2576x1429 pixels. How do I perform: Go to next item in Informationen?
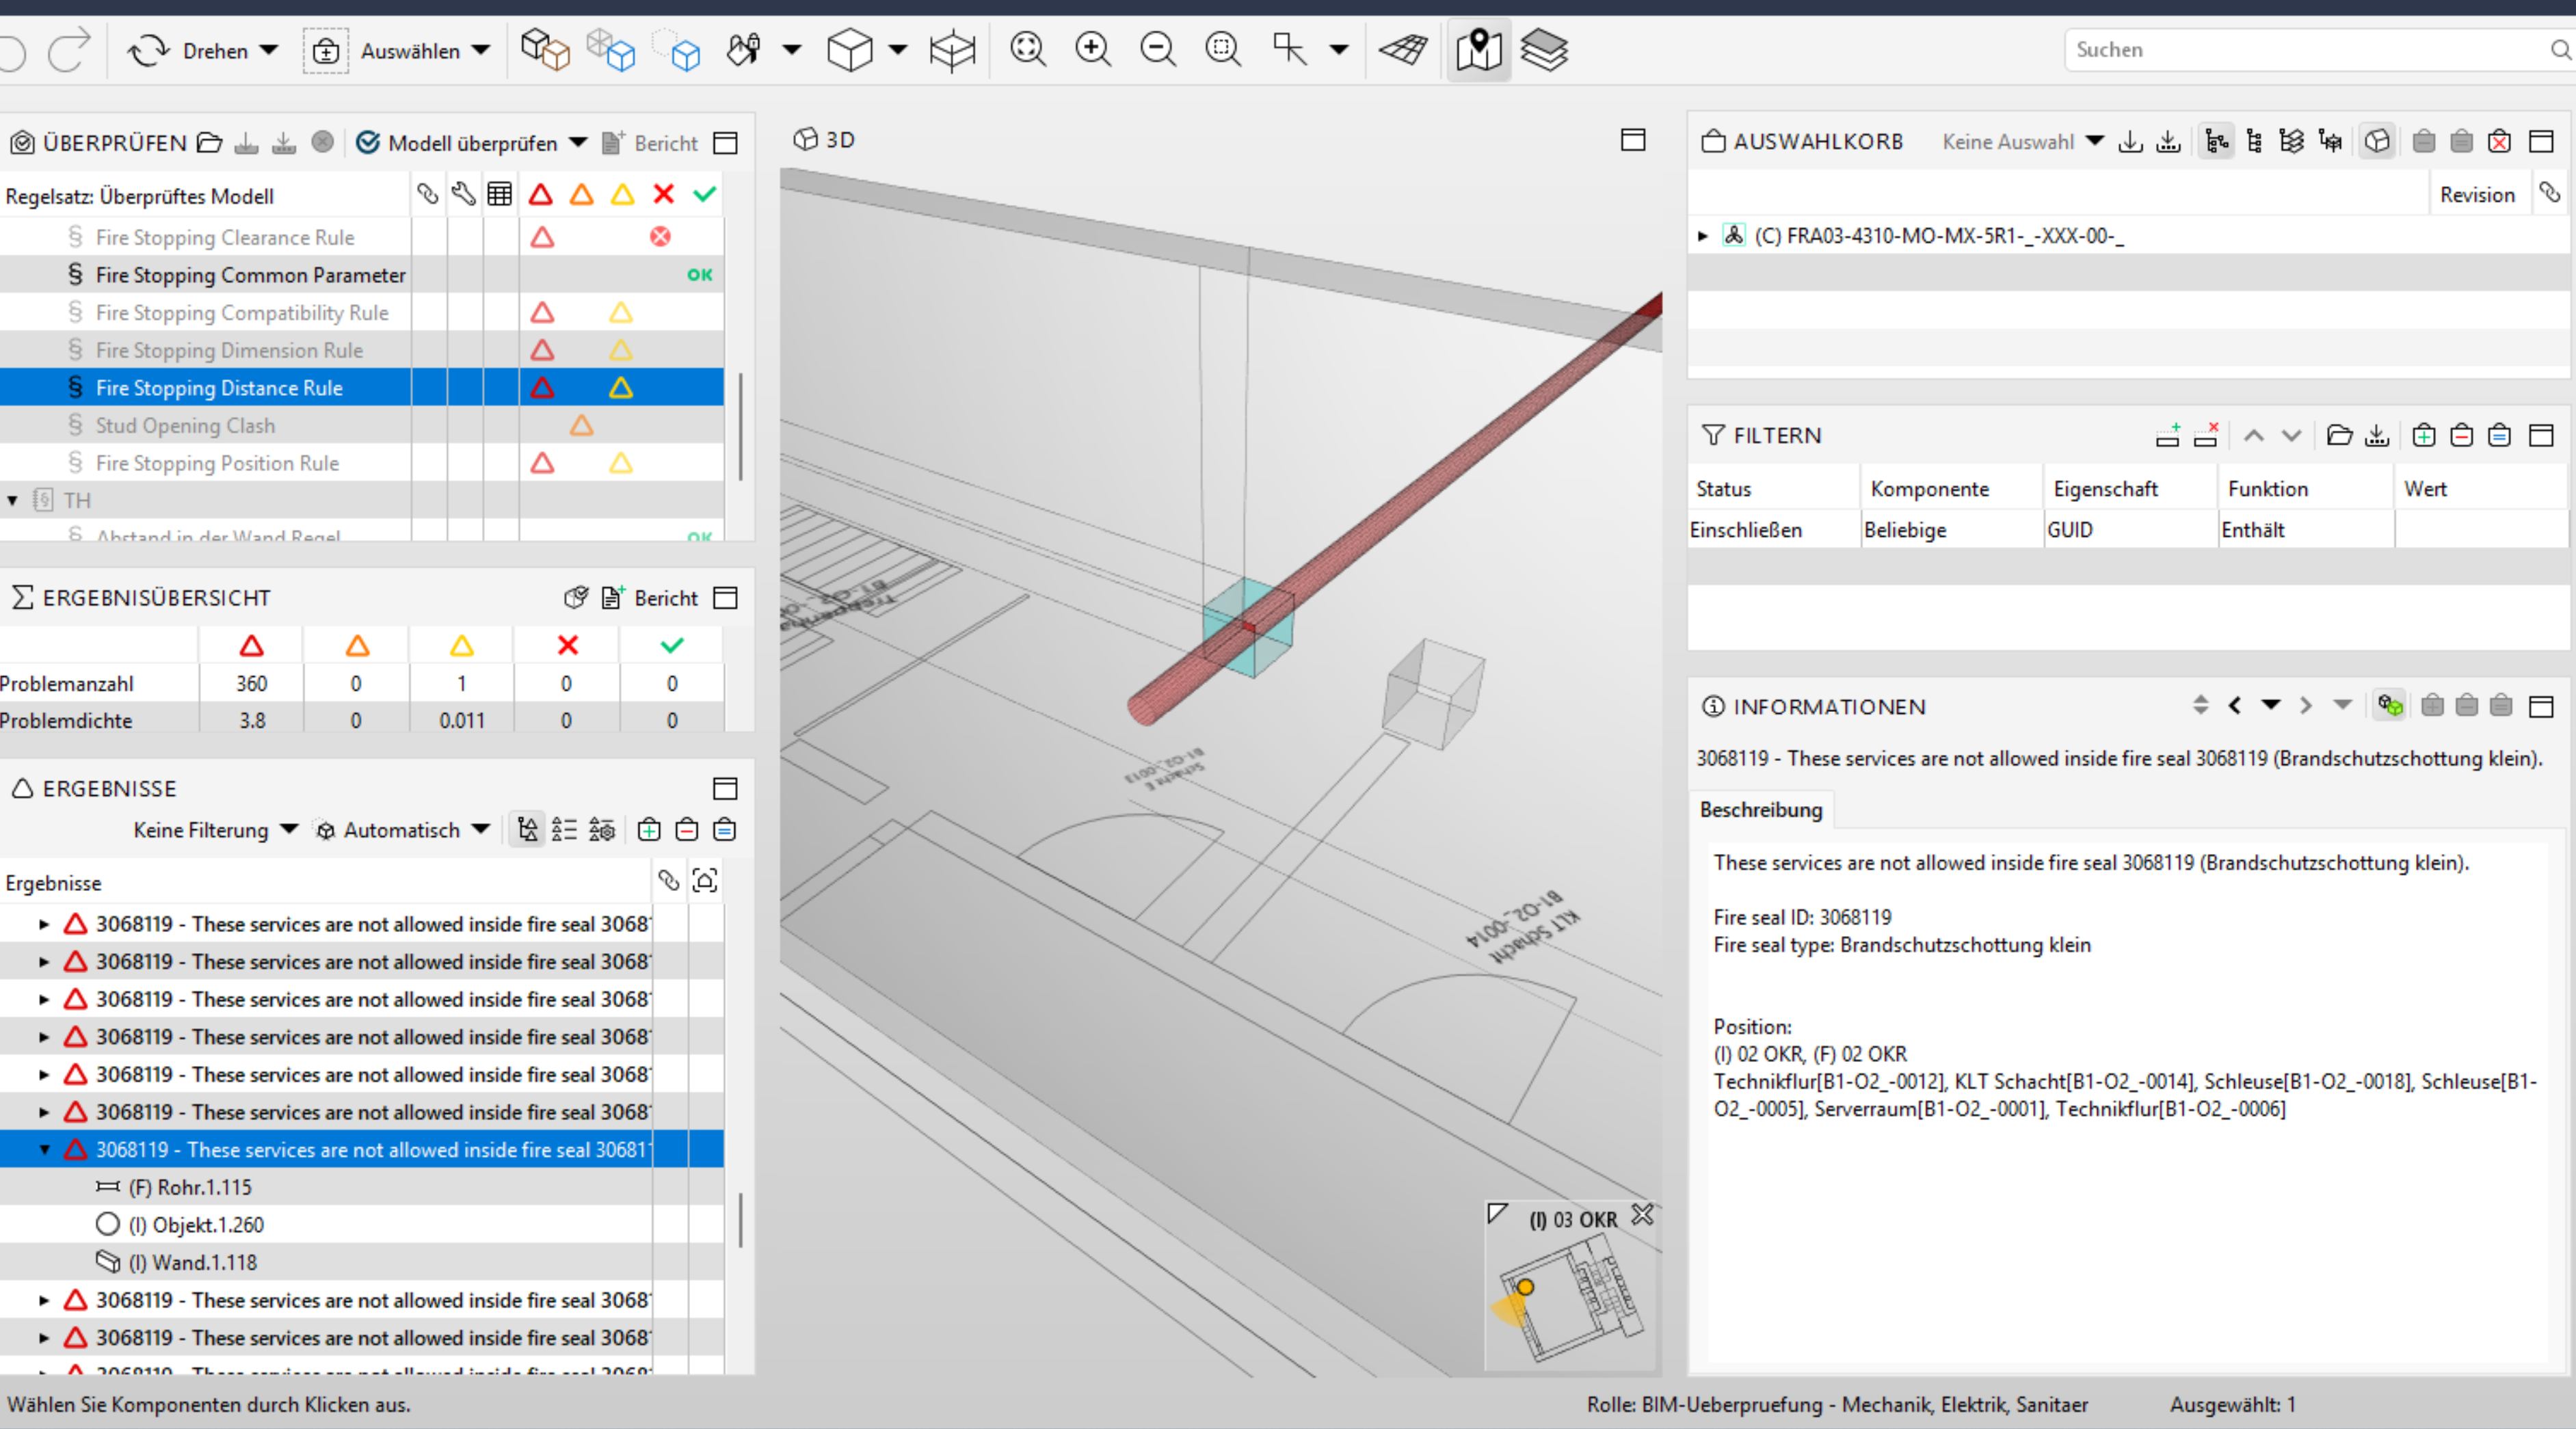pyautogui.click(x=2306, y=706)
